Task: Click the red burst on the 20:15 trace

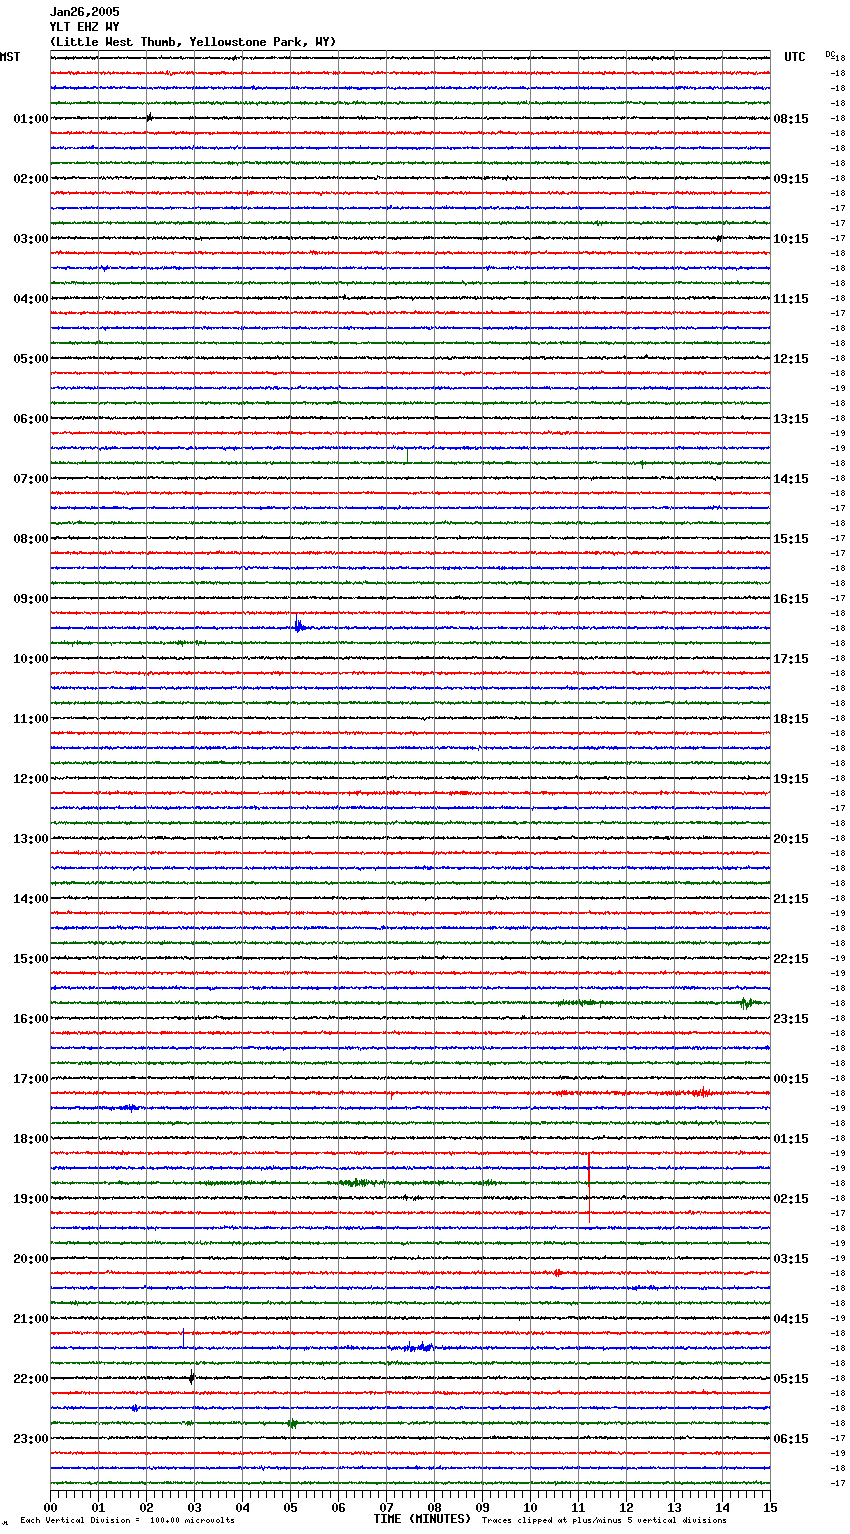Action: pyautogui.click(x=558, y=1273)
